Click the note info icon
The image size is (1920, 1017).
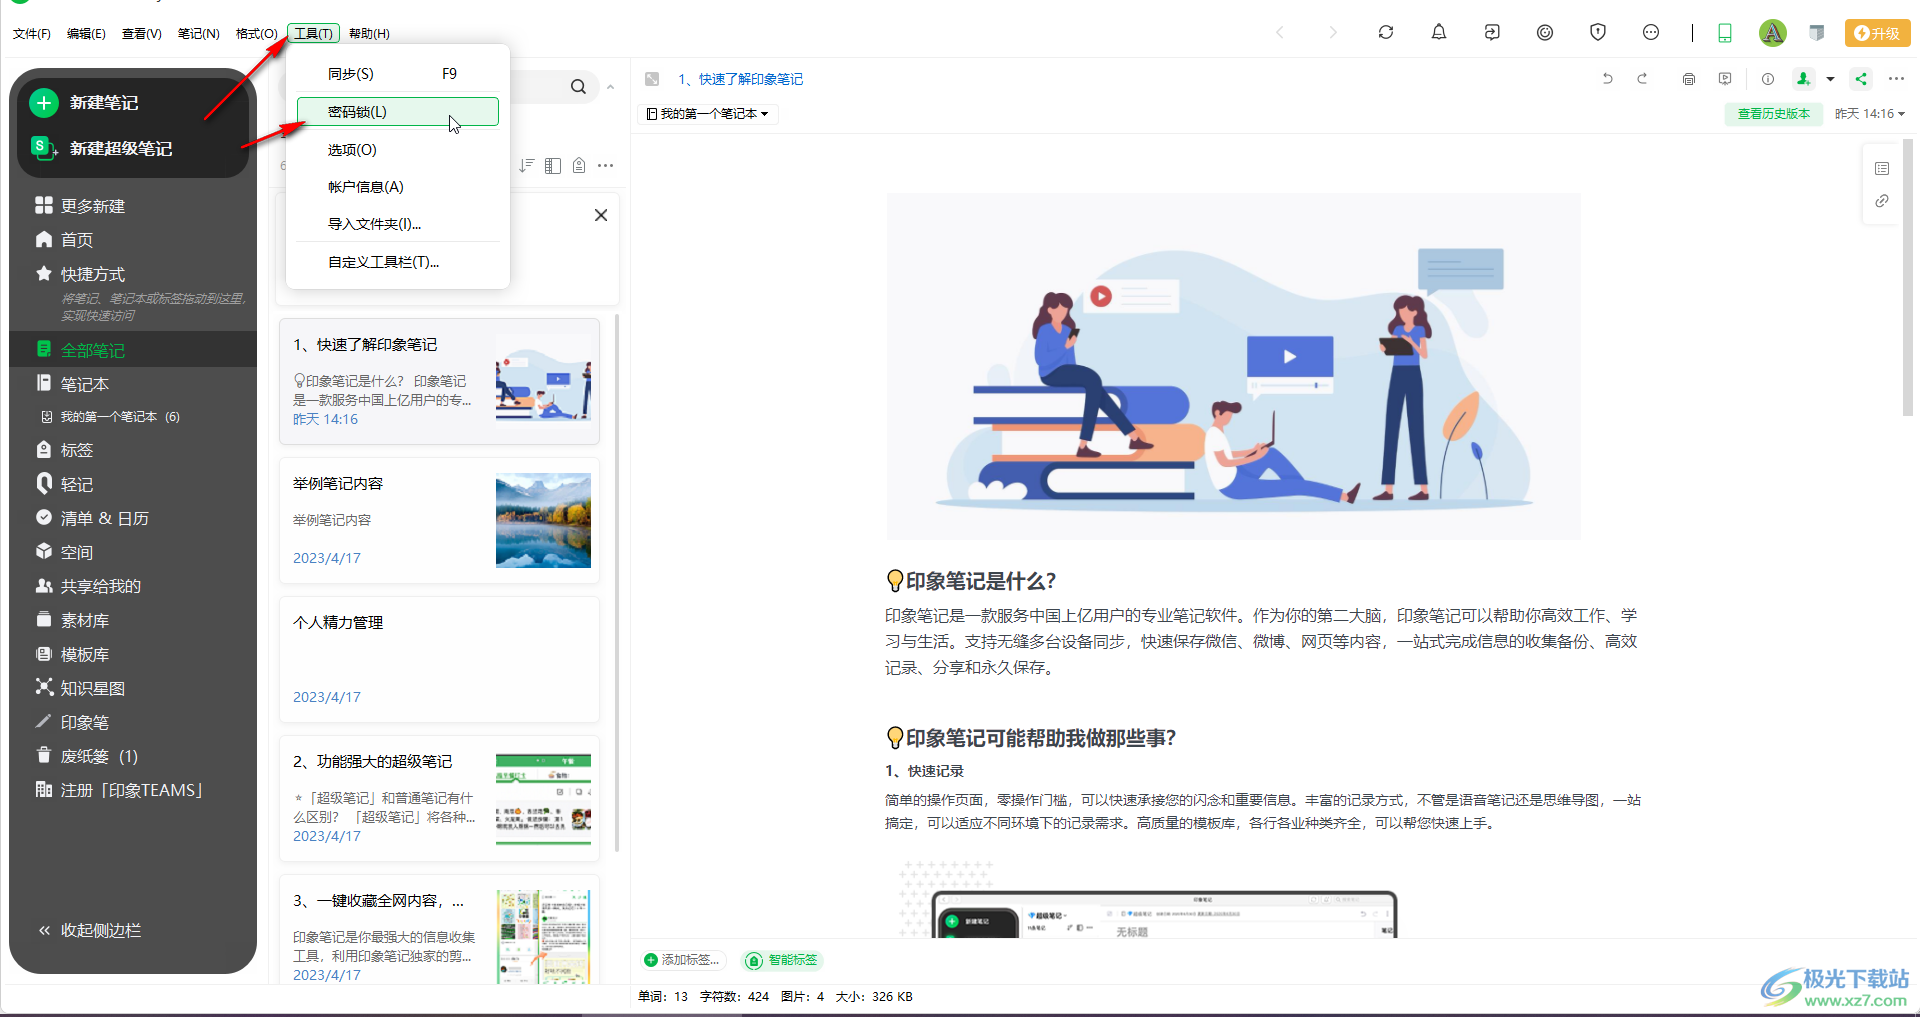1768,79
